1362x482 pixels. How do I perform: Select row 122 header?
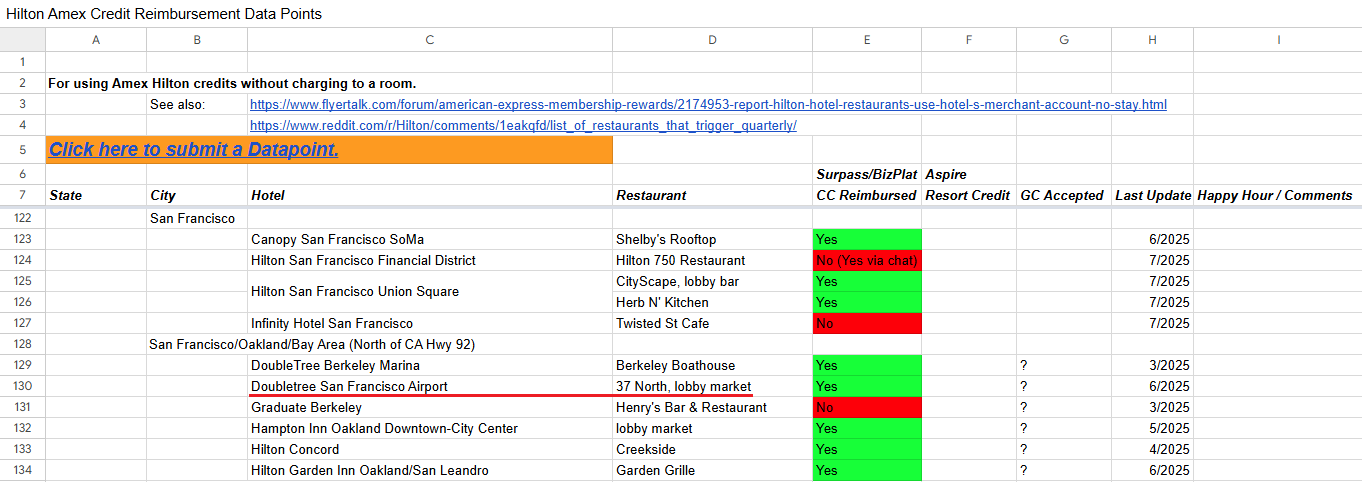(22, 218)
